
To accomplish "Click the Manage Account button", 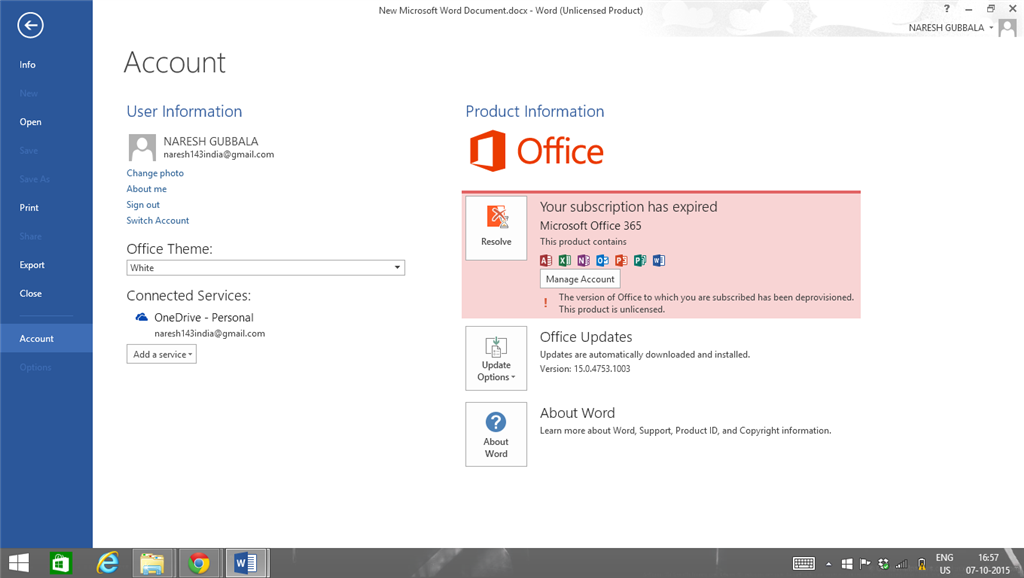I will tap(580, 278).
